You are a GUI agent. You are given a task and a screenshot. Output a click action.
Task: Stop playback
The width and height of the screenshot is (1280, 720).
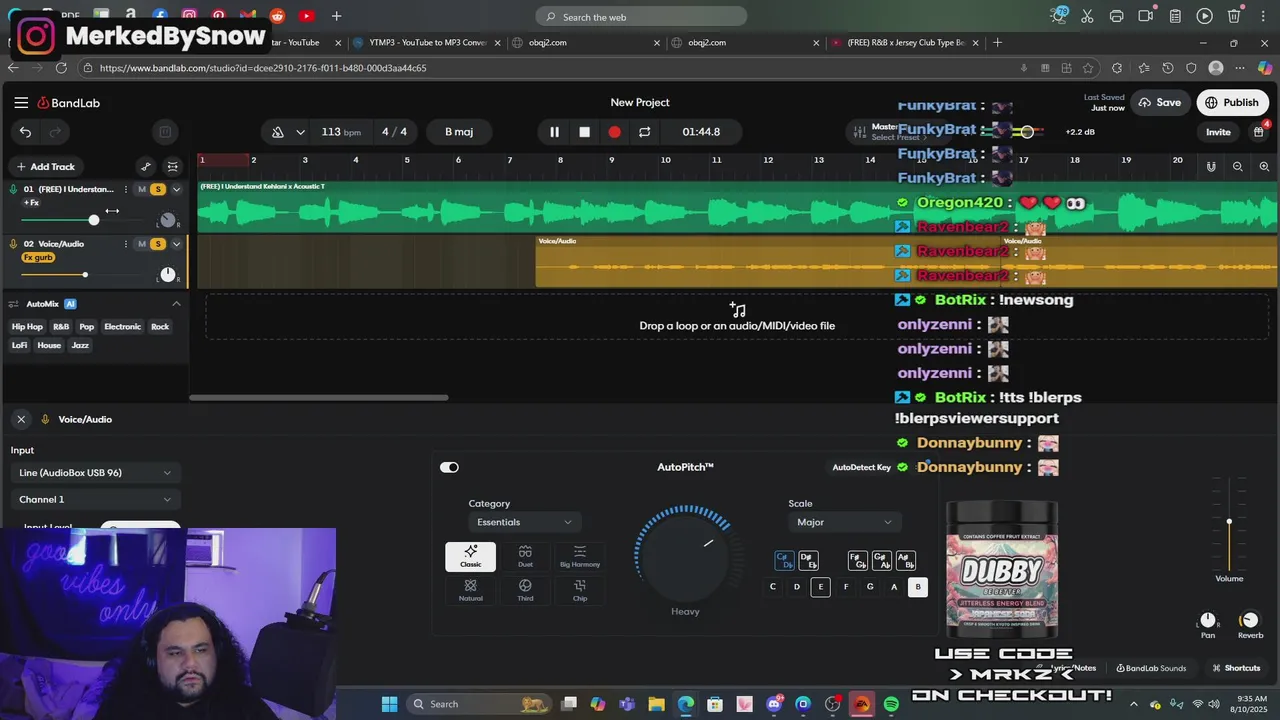click(585, 132)
